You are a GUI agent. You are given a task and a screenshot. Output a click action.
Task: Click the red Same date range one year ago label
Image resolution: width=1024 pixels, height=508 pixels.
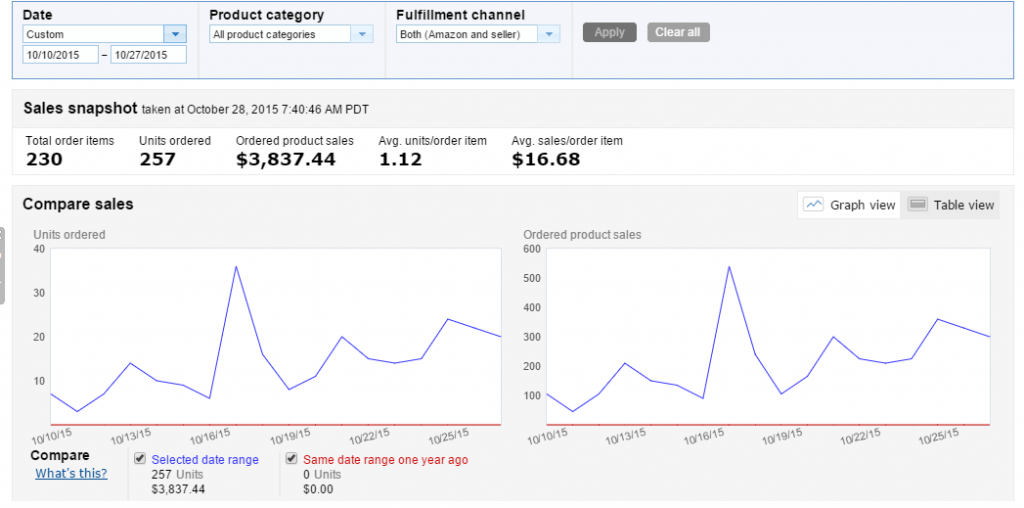coord(385,460)
